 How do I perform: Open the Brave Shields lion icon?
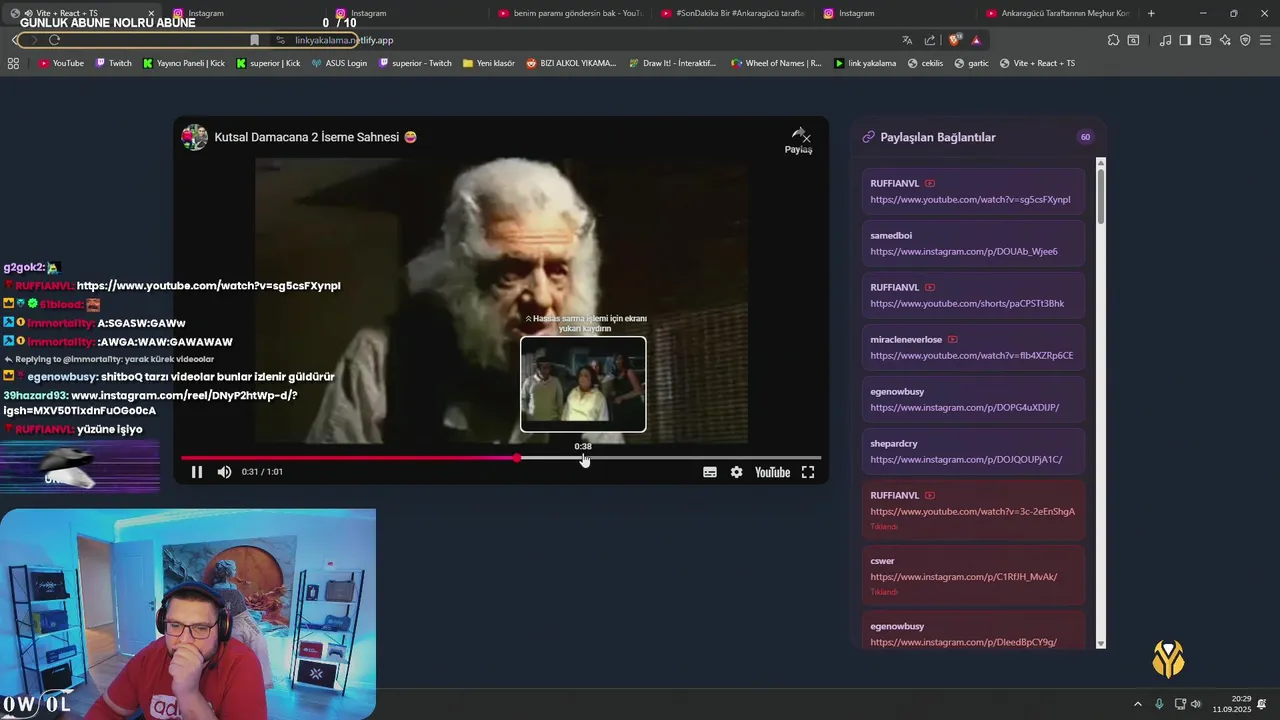[954, 40]
